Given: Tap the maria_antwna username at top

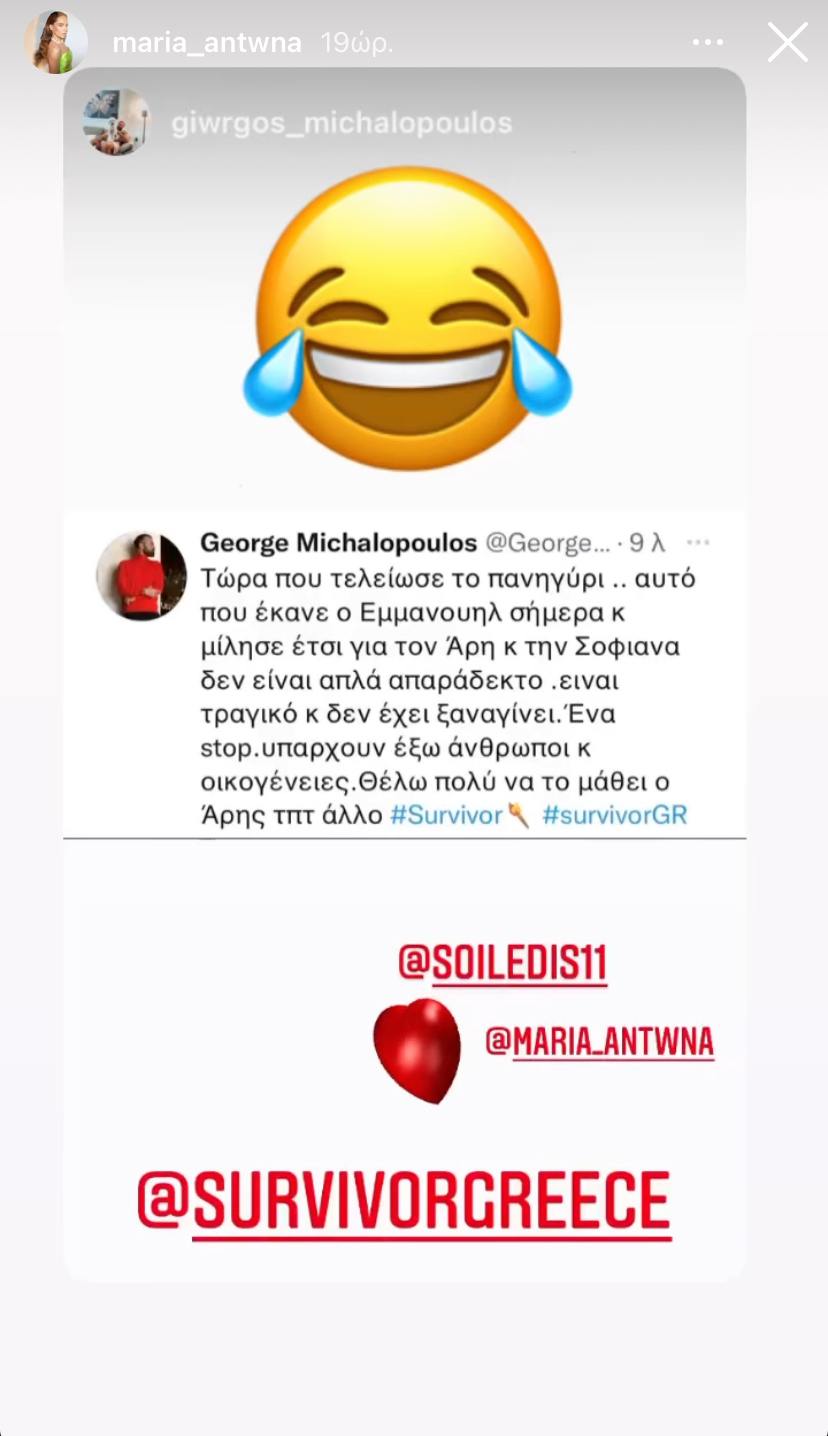Looking at the screenshot, I should pyautogui.click(x=207, y=43).
